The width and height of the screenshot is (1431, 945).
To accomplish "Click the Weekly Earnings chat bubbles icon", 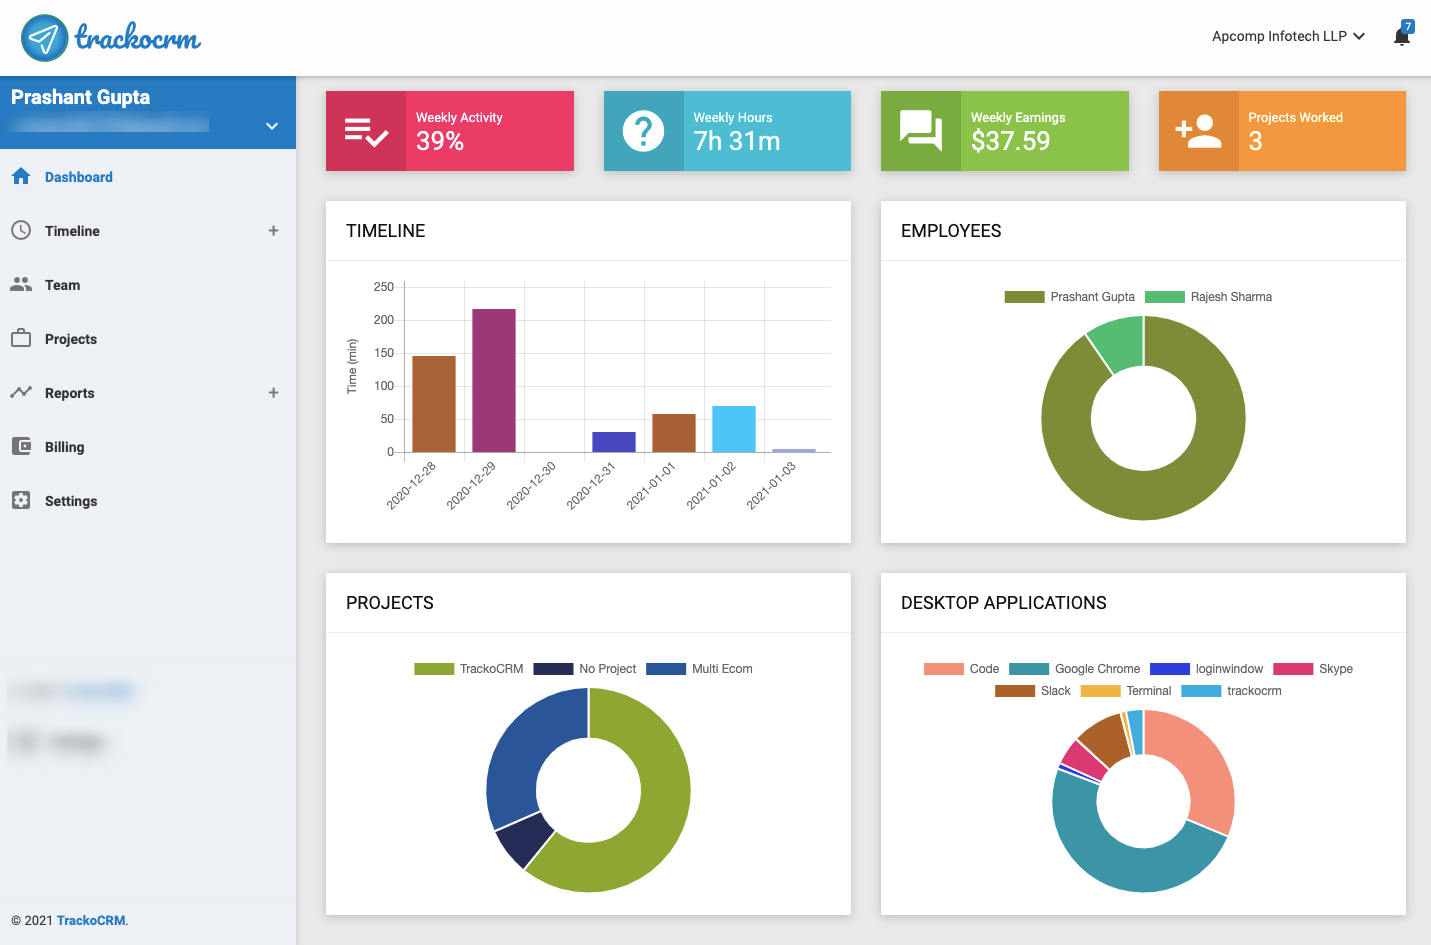I will [x=921, y=131].
